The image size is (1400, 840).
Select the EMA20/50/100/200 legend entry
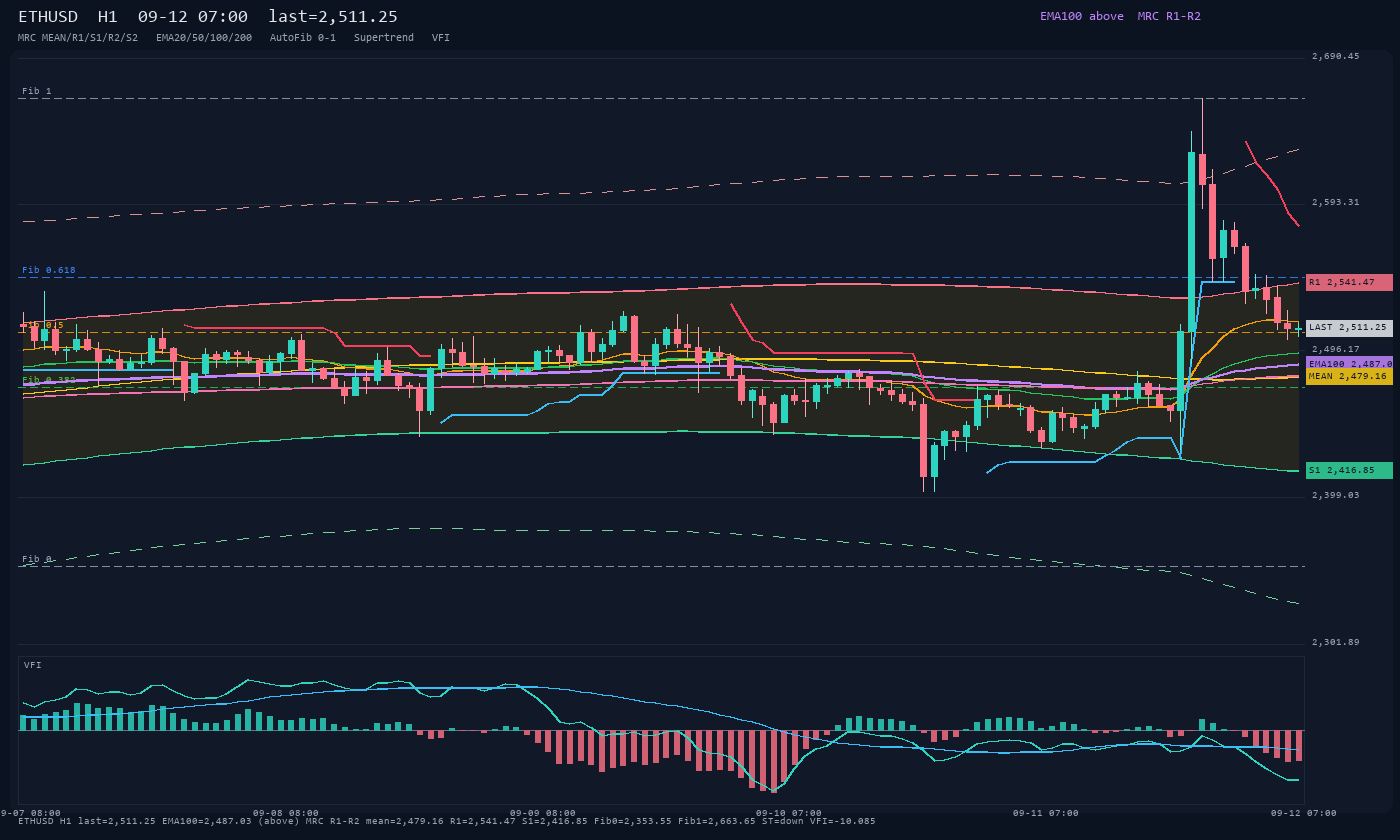(204, 37)
